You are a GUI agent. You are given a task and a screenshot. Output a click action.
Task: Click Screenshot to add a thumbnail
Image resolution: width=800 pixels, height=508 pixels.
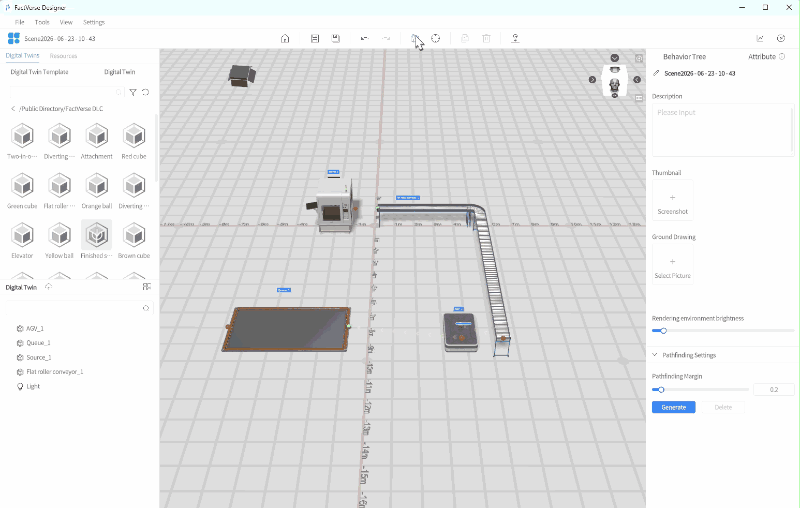point(672,202)
